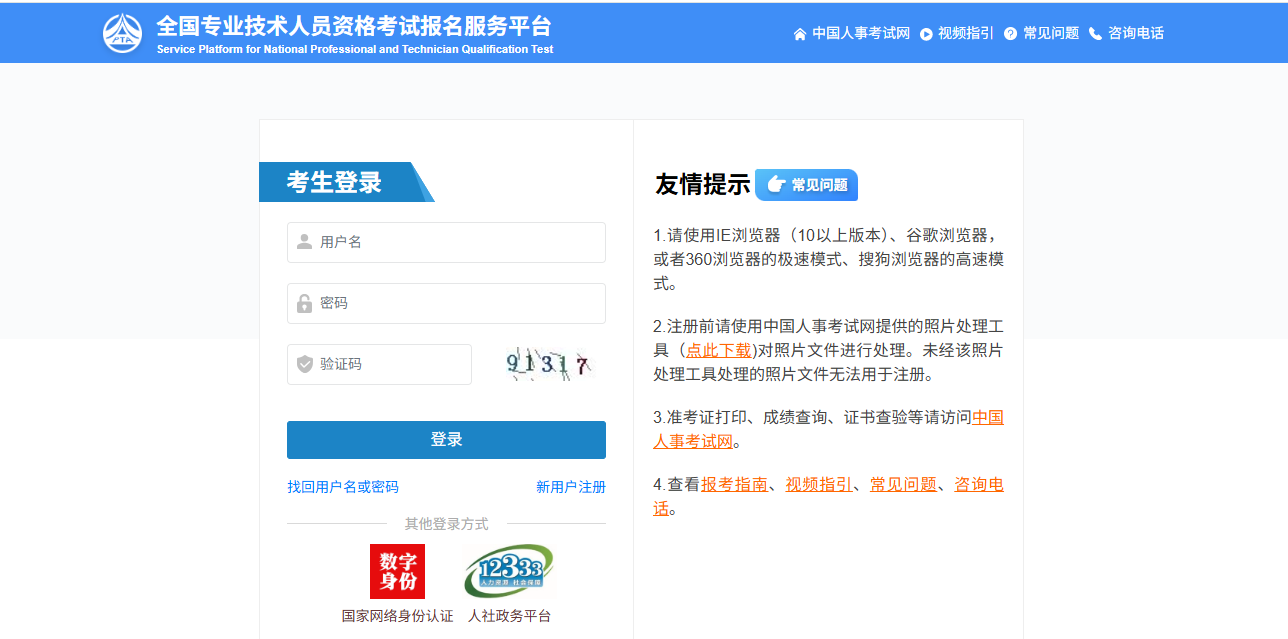Click the PTA platform logo
The height and width of the screenshot is (639, 1288).
[x=122, y=31]
